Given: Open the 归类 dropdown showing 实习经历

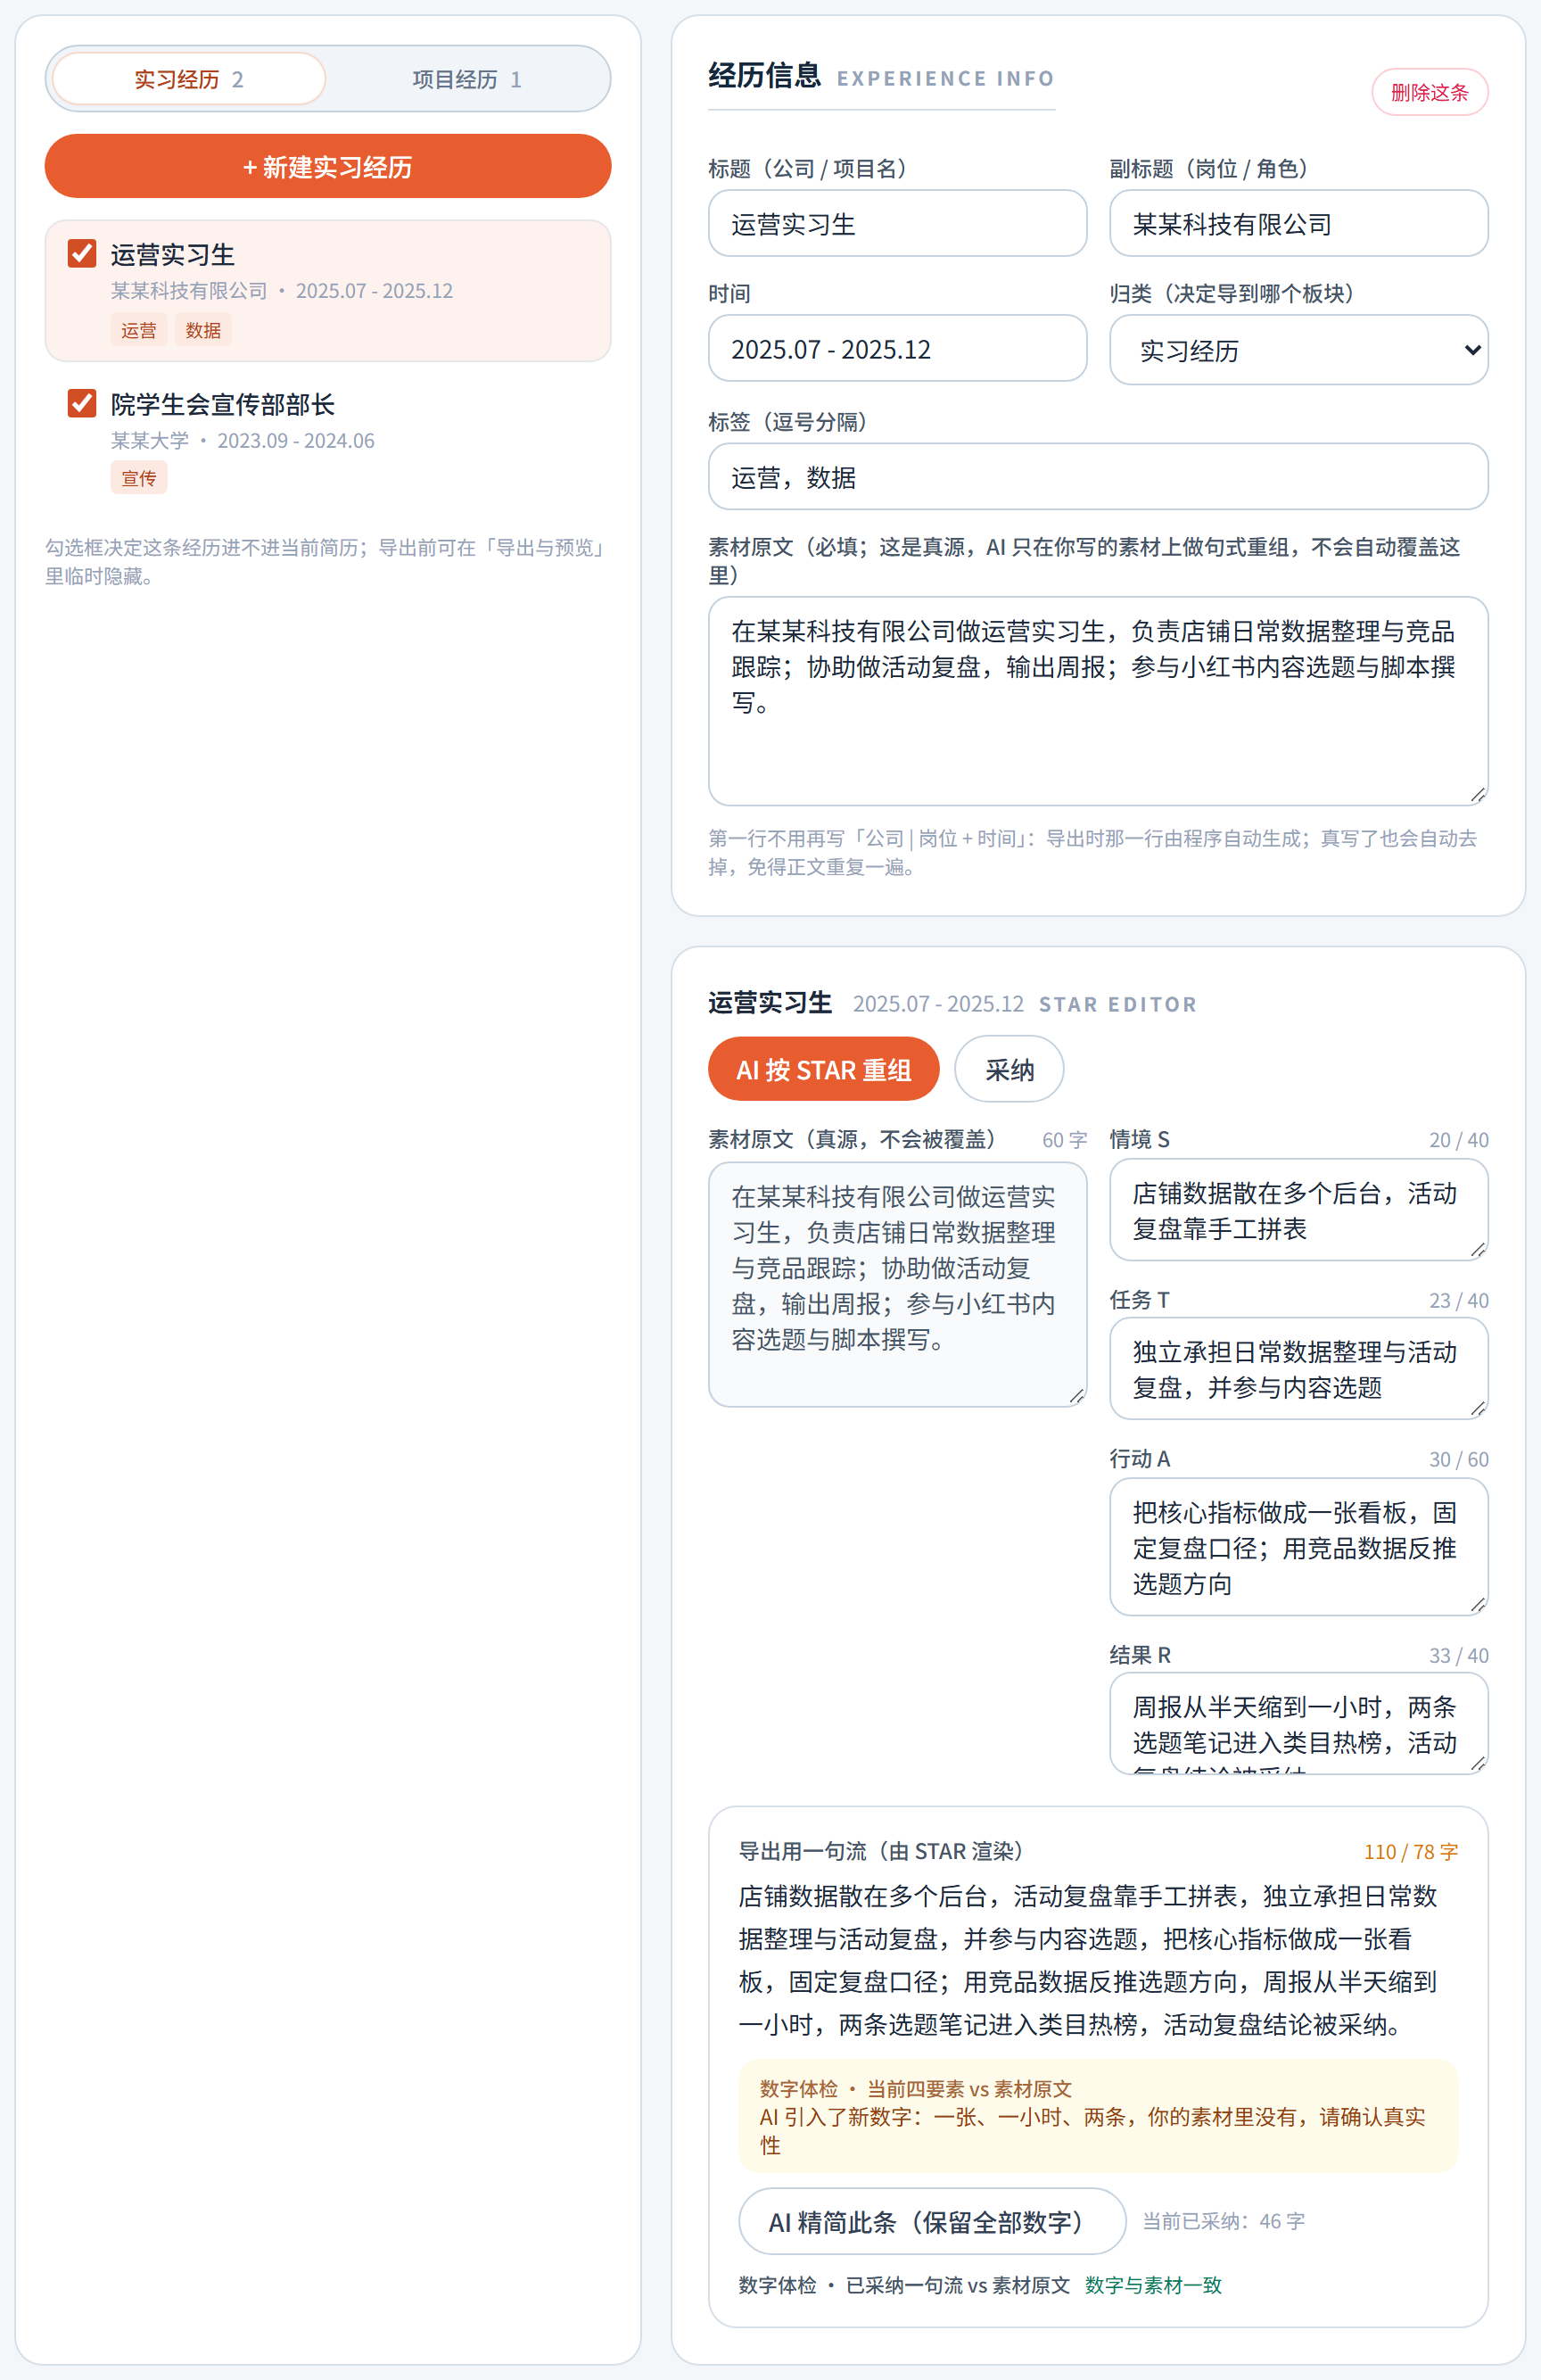Looking at the screenshot, I should tap(1298, 350).
